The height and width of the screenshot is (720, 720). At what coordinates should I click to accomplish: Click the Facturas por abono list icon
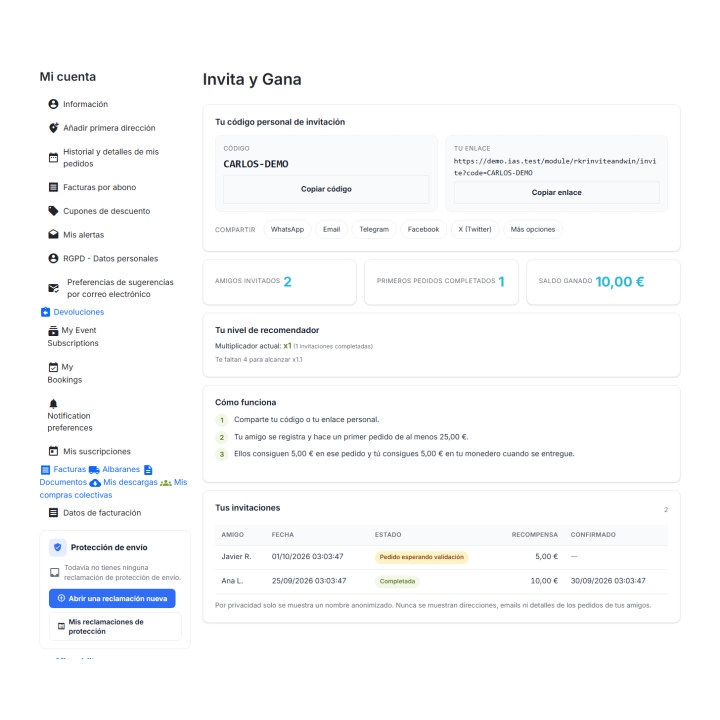[x=53, y=187]
